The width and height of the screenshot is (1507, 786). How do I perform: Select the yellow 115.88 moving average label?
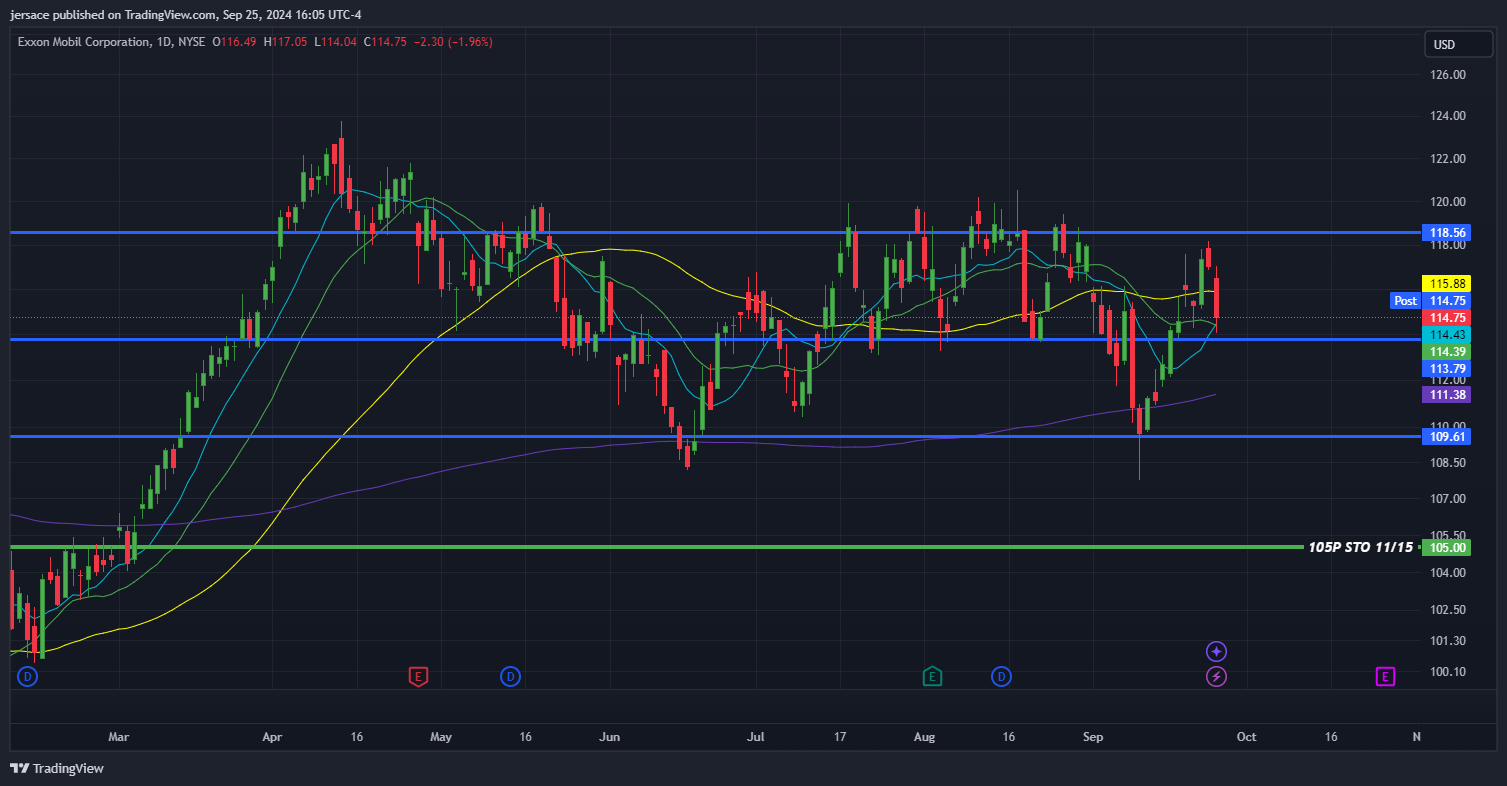click(1446, 283)
